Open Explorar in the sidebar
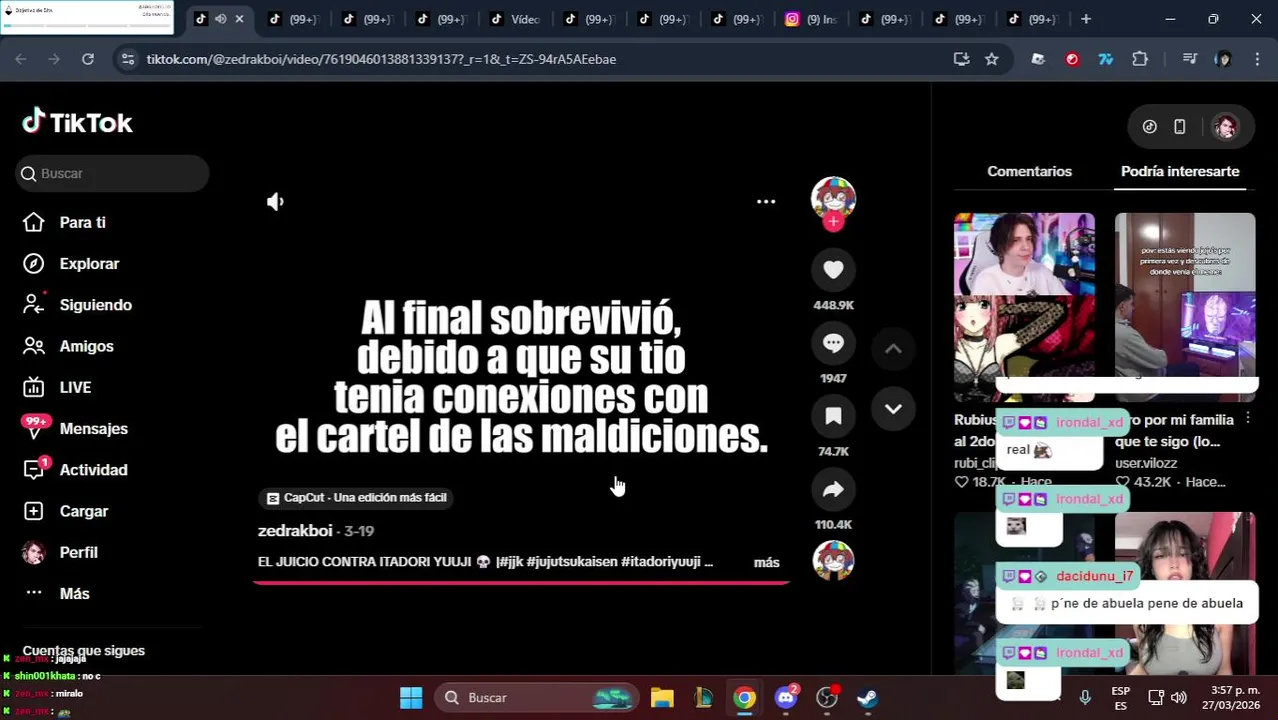Image resolution: width=1278 pixels, height=720 pixels. 89,263
